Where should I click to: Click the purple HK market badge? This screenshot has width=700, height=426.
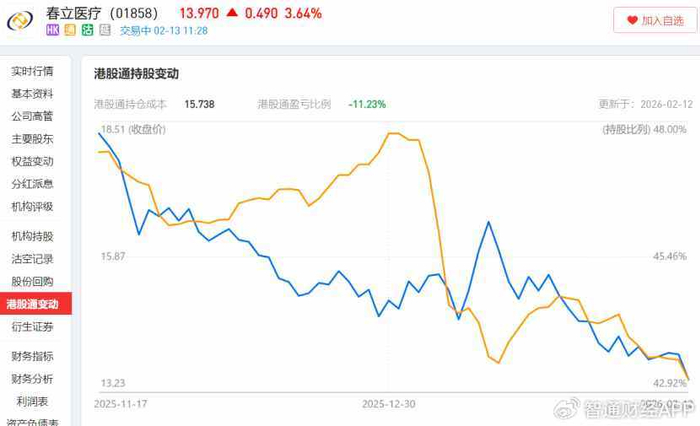point(53,31)
